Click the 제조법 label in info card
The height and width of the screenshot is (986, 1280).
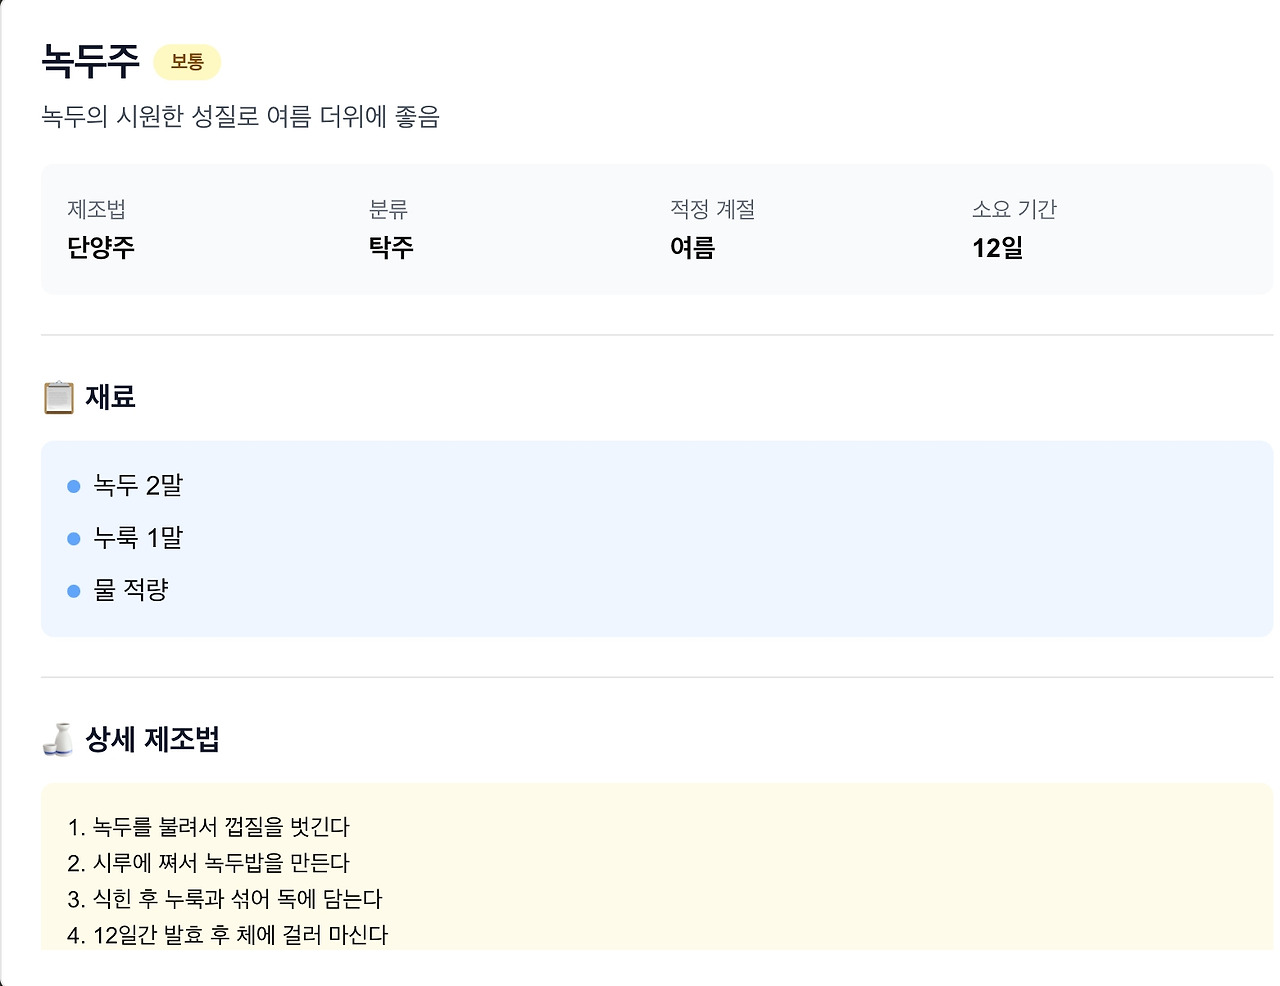tap(96, 209)
